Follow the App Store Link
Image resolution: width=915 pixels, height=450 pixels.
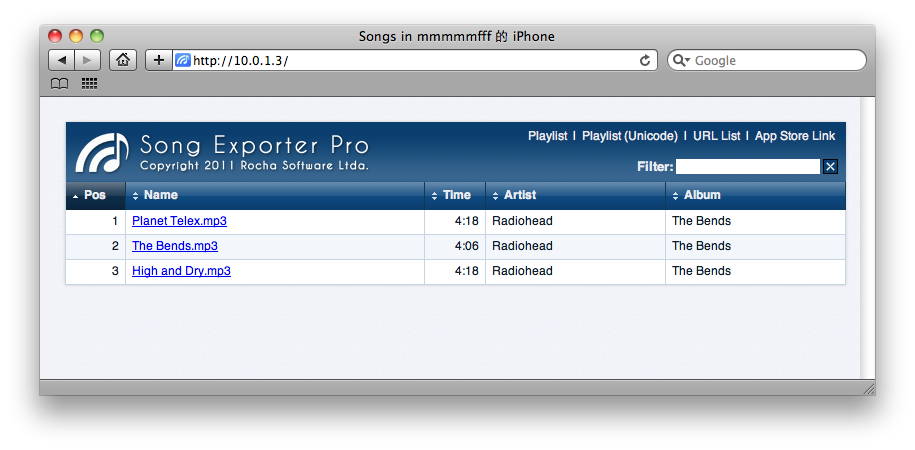pos(795,136)
